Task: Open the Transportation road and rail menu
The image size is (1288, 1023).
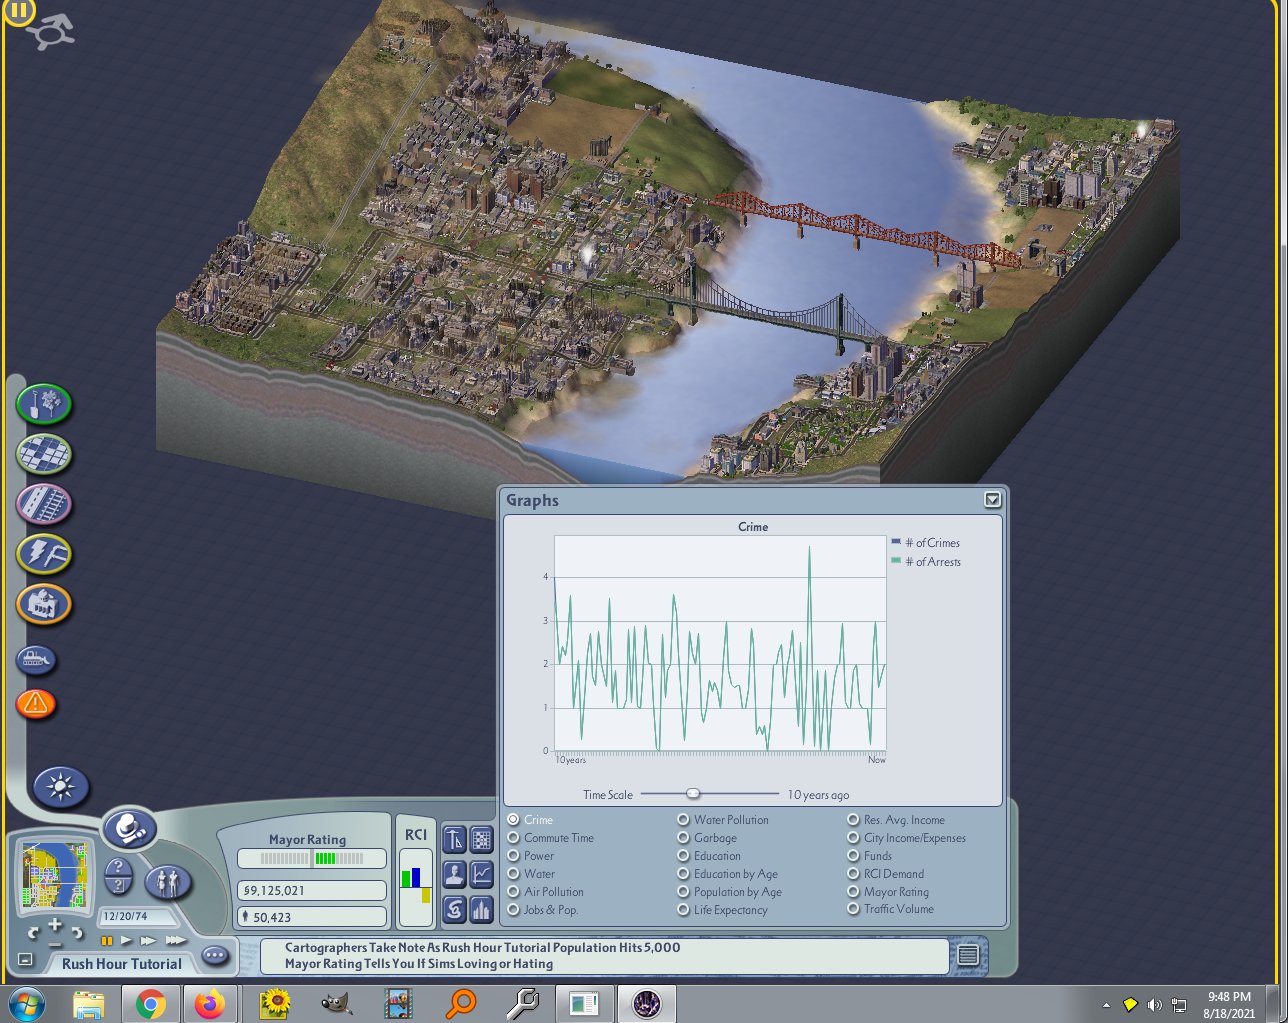Action: coord(44,504)
